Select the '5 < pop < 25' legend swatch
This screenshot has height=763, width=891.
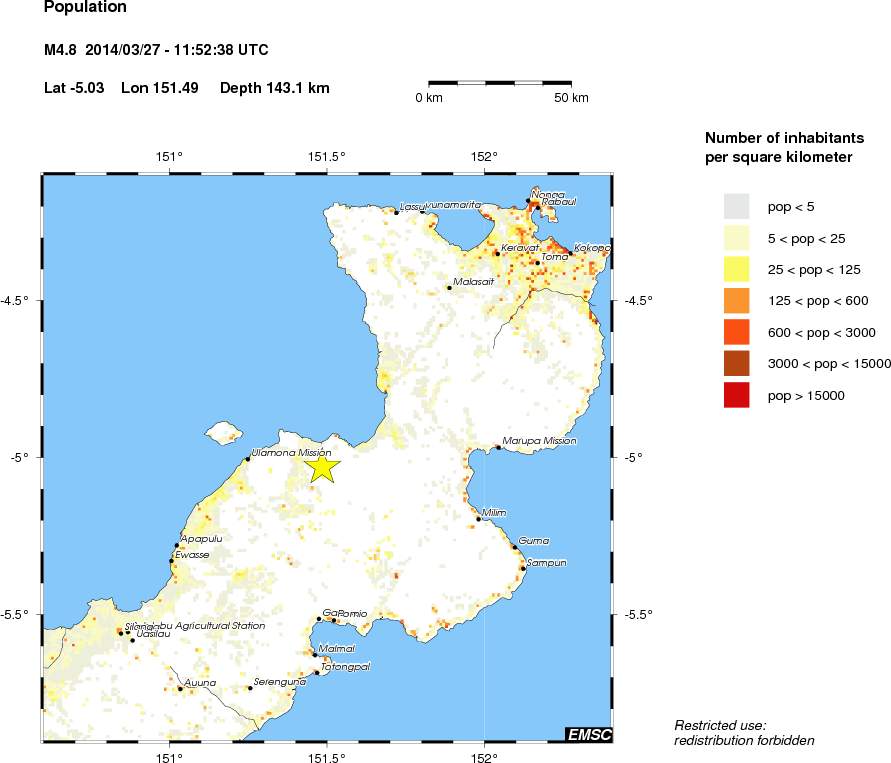point(736,237)
